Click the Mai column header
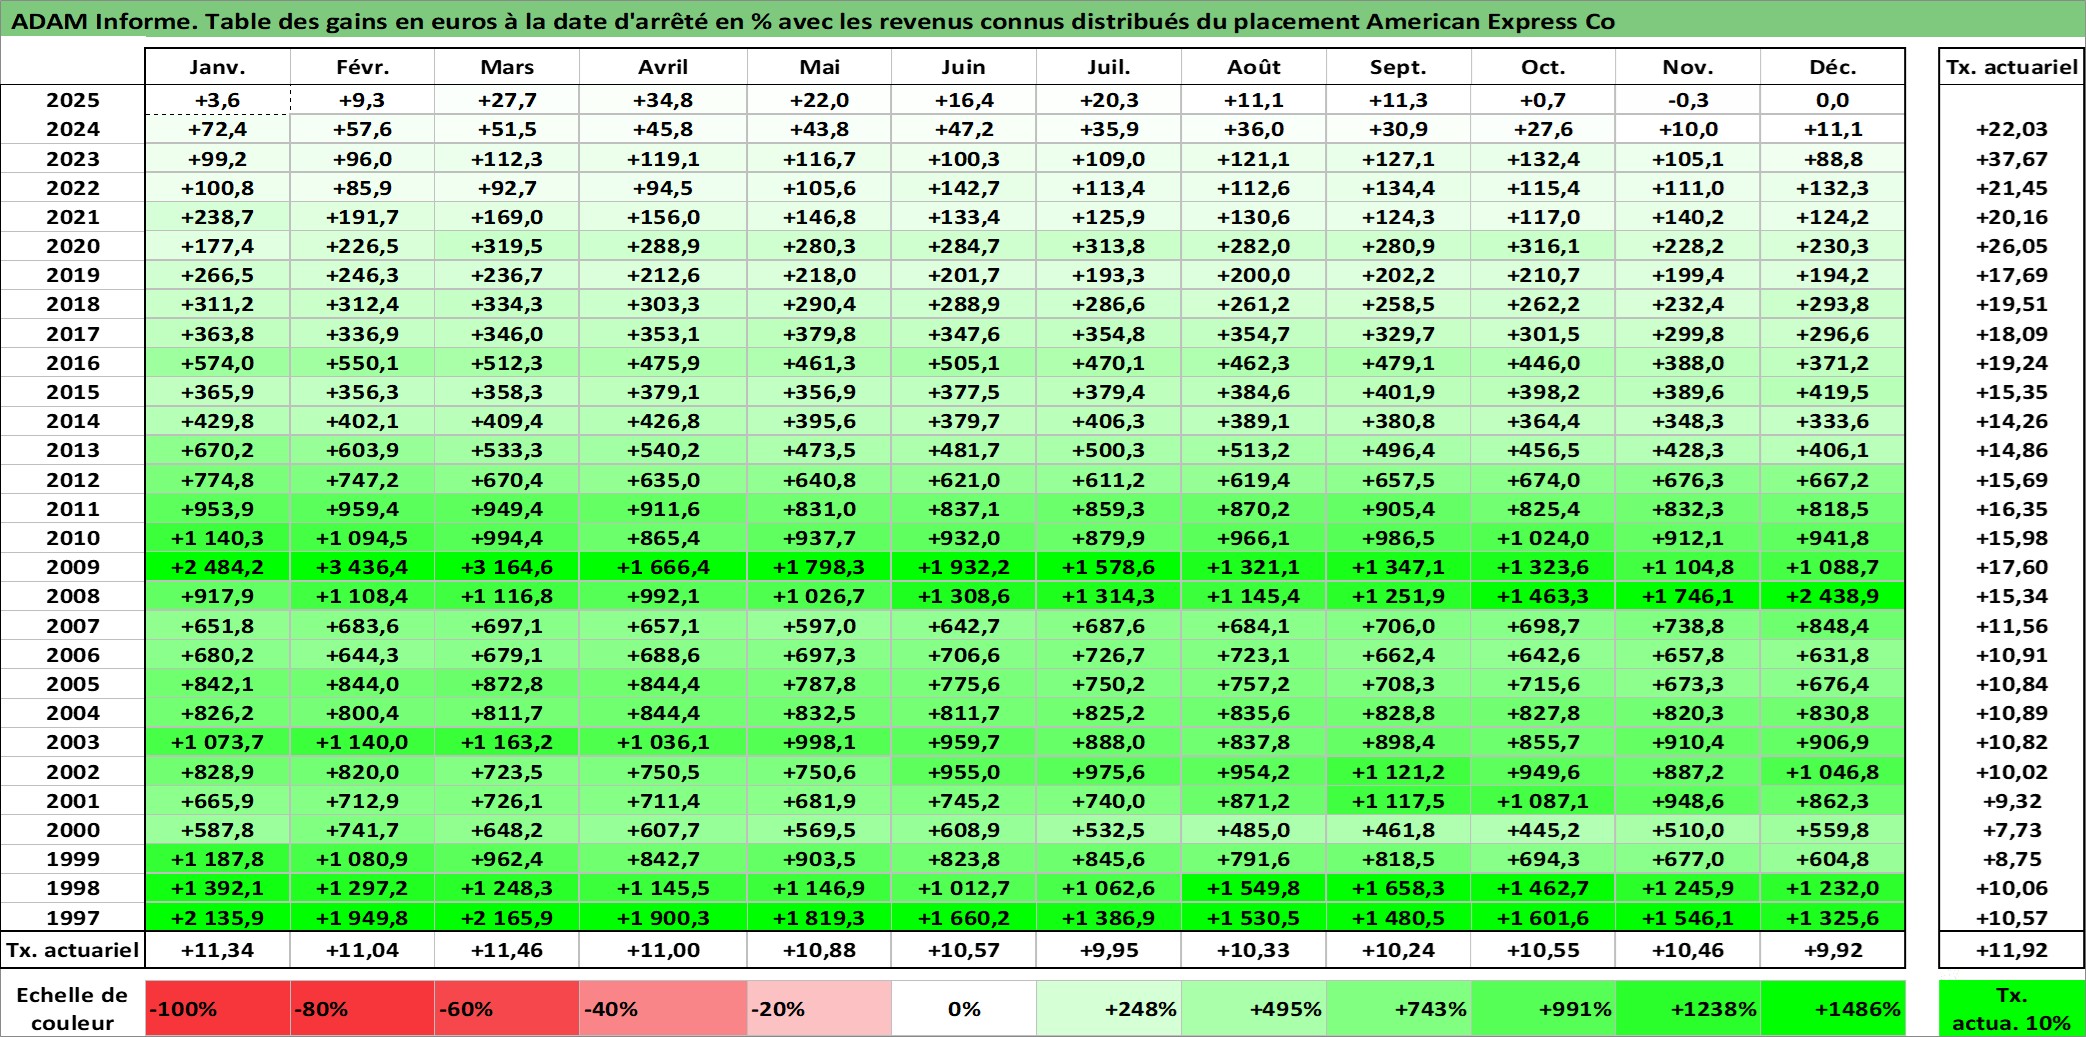The width and height of the screenshot is (2086, 1037). [x=819, y=67]
